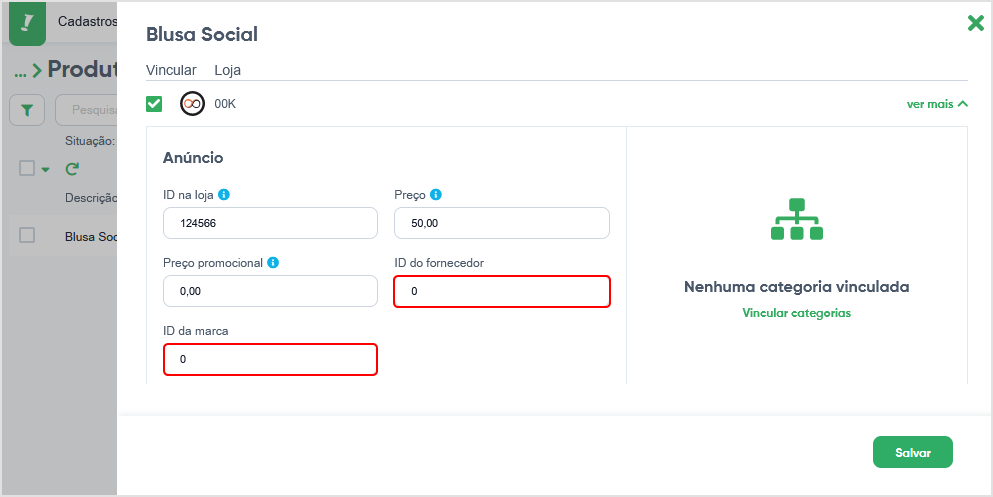
Task: Open the Vincular categorias link
Action: 797,313
